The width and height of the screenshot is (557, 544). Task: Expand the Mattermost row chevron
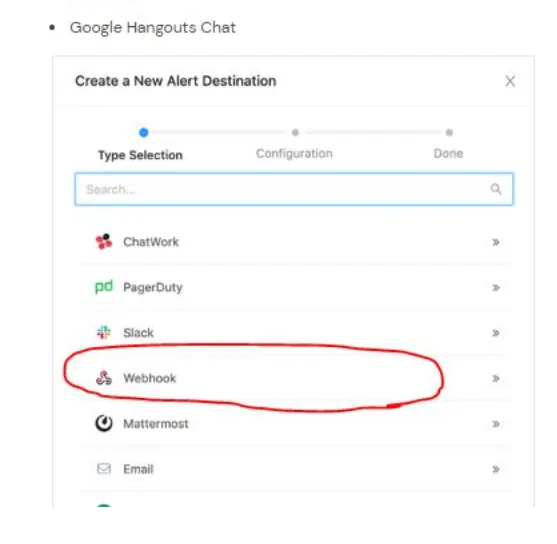tap(496, 424)
